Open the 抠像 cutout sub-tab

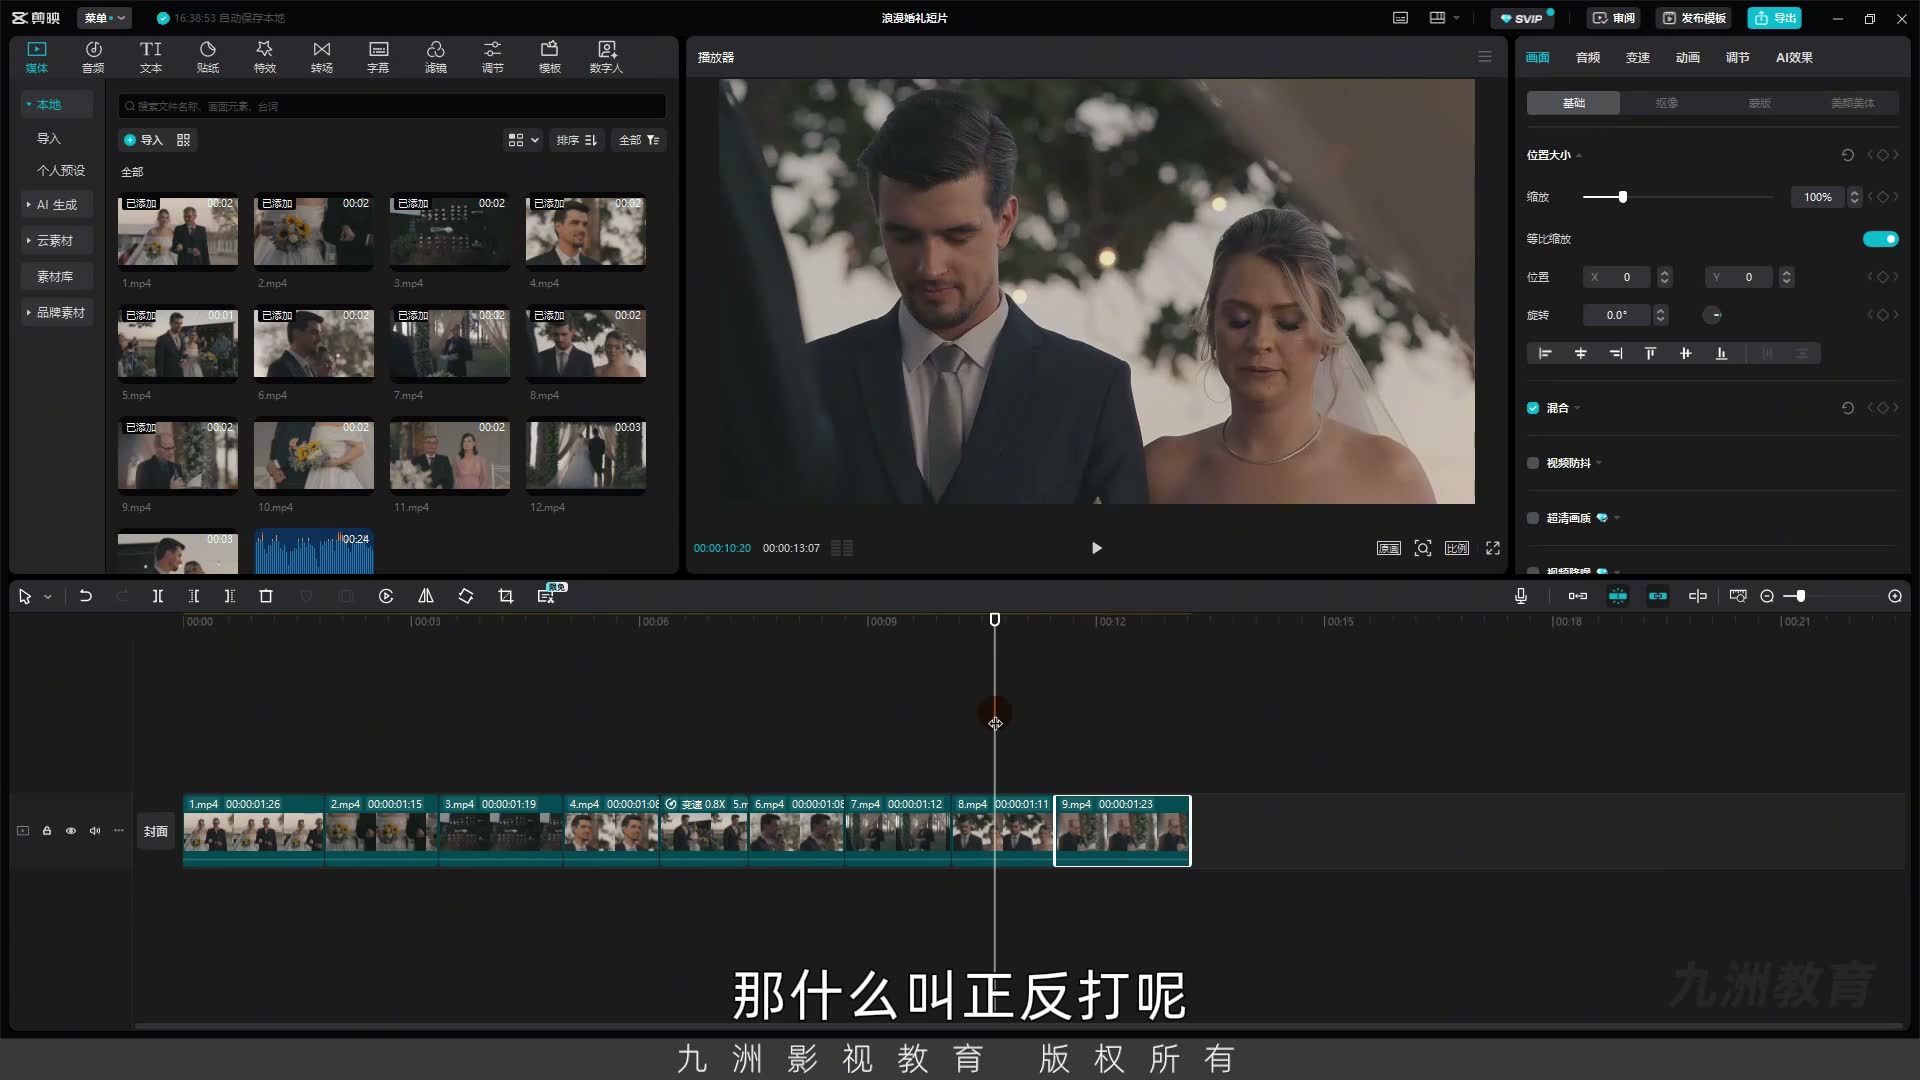tap(1666, 103)
